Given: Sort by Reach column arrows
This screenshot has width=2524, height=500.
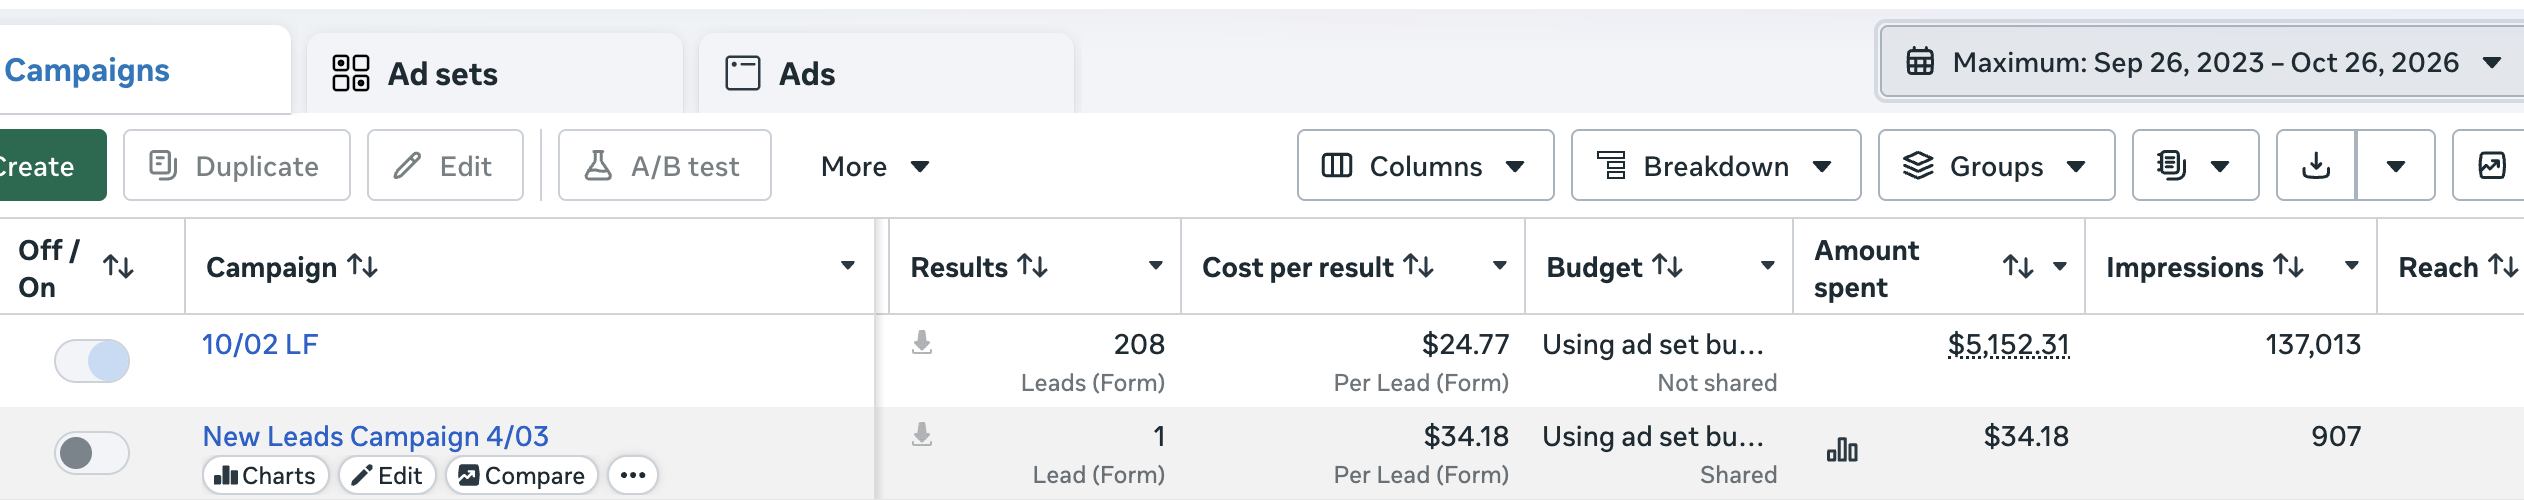Looking at the screenshot, I should pos(2502,266).
